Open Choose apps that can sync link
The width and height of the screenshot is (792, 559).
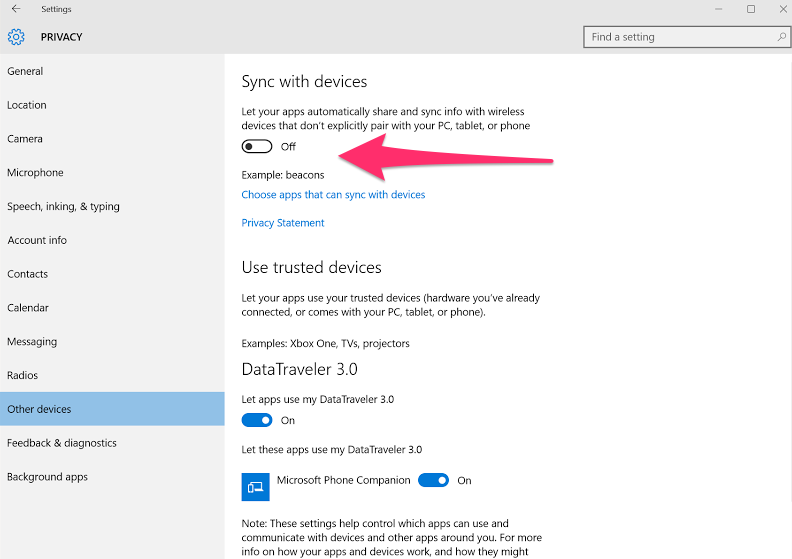pyautogui.click(x=333, y=195)
